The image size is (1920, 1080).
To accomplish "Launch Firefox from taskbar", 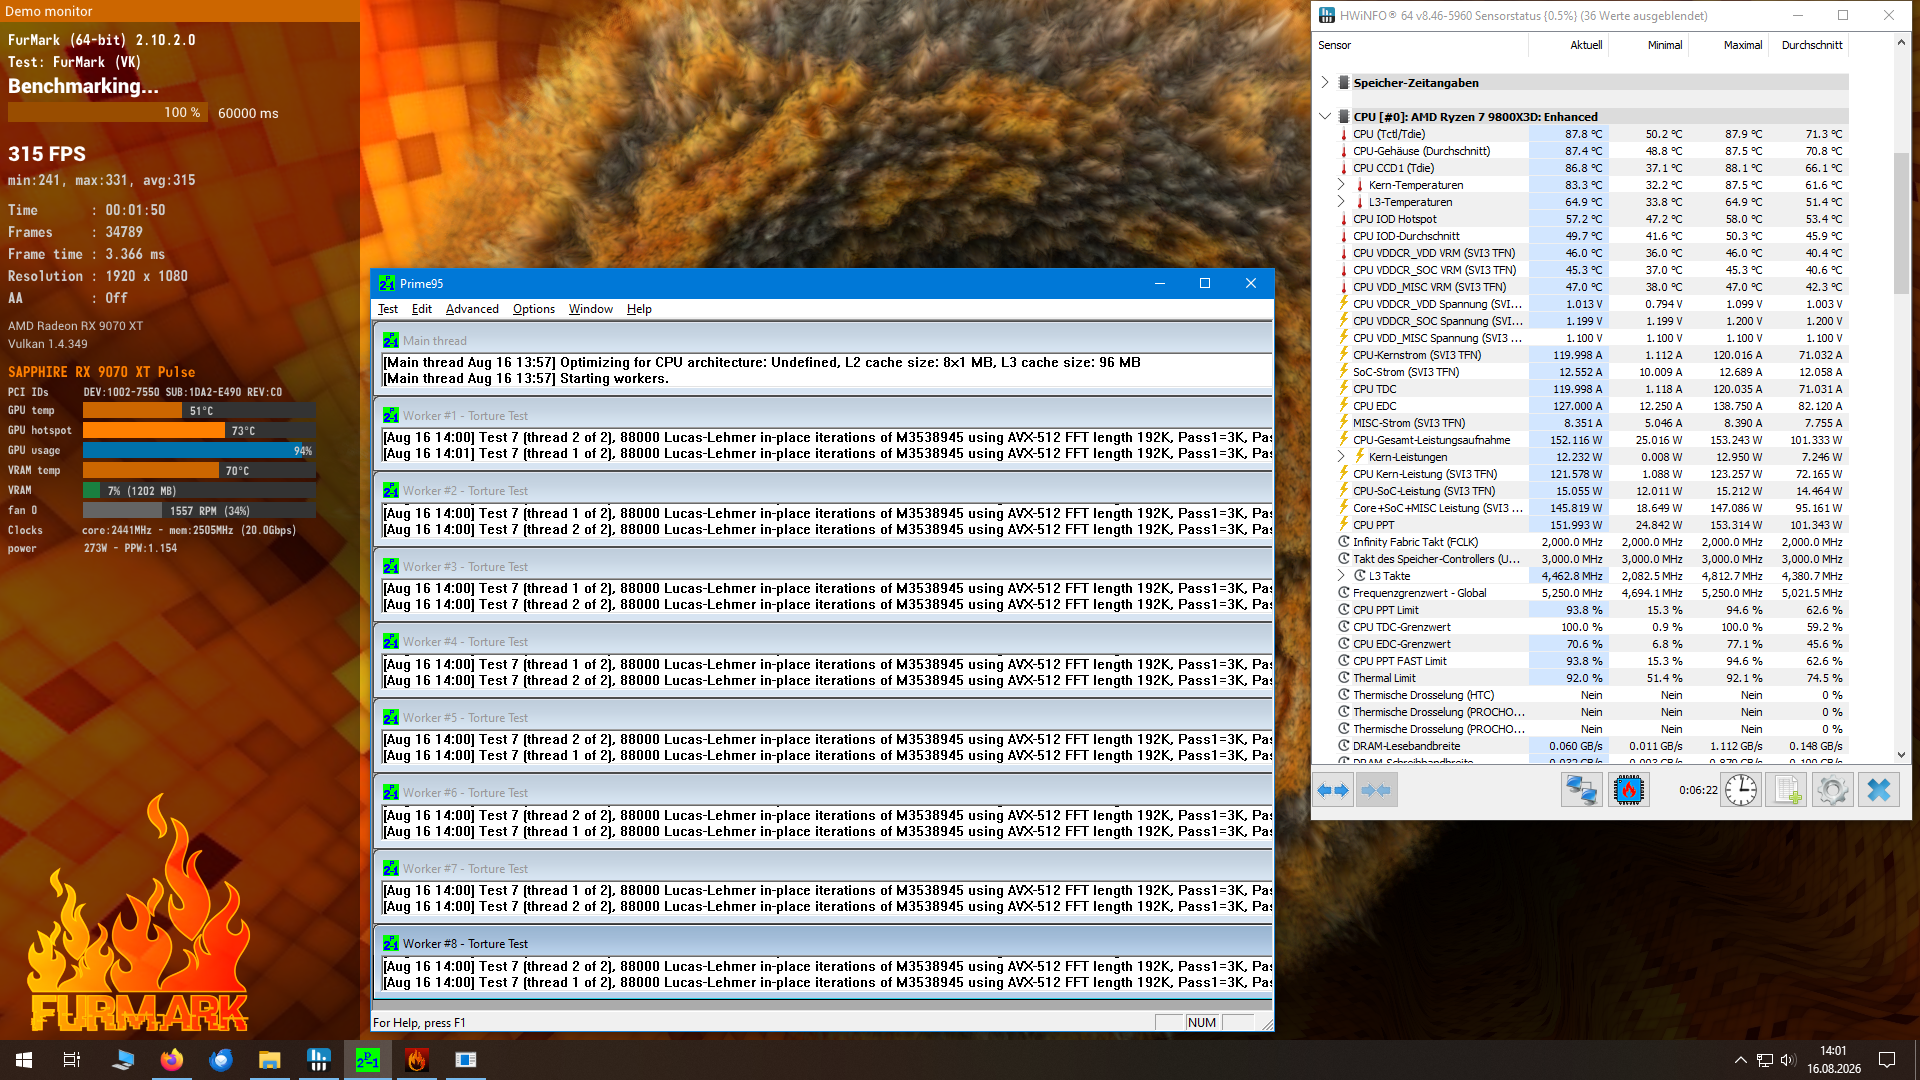I will 172,1060.
